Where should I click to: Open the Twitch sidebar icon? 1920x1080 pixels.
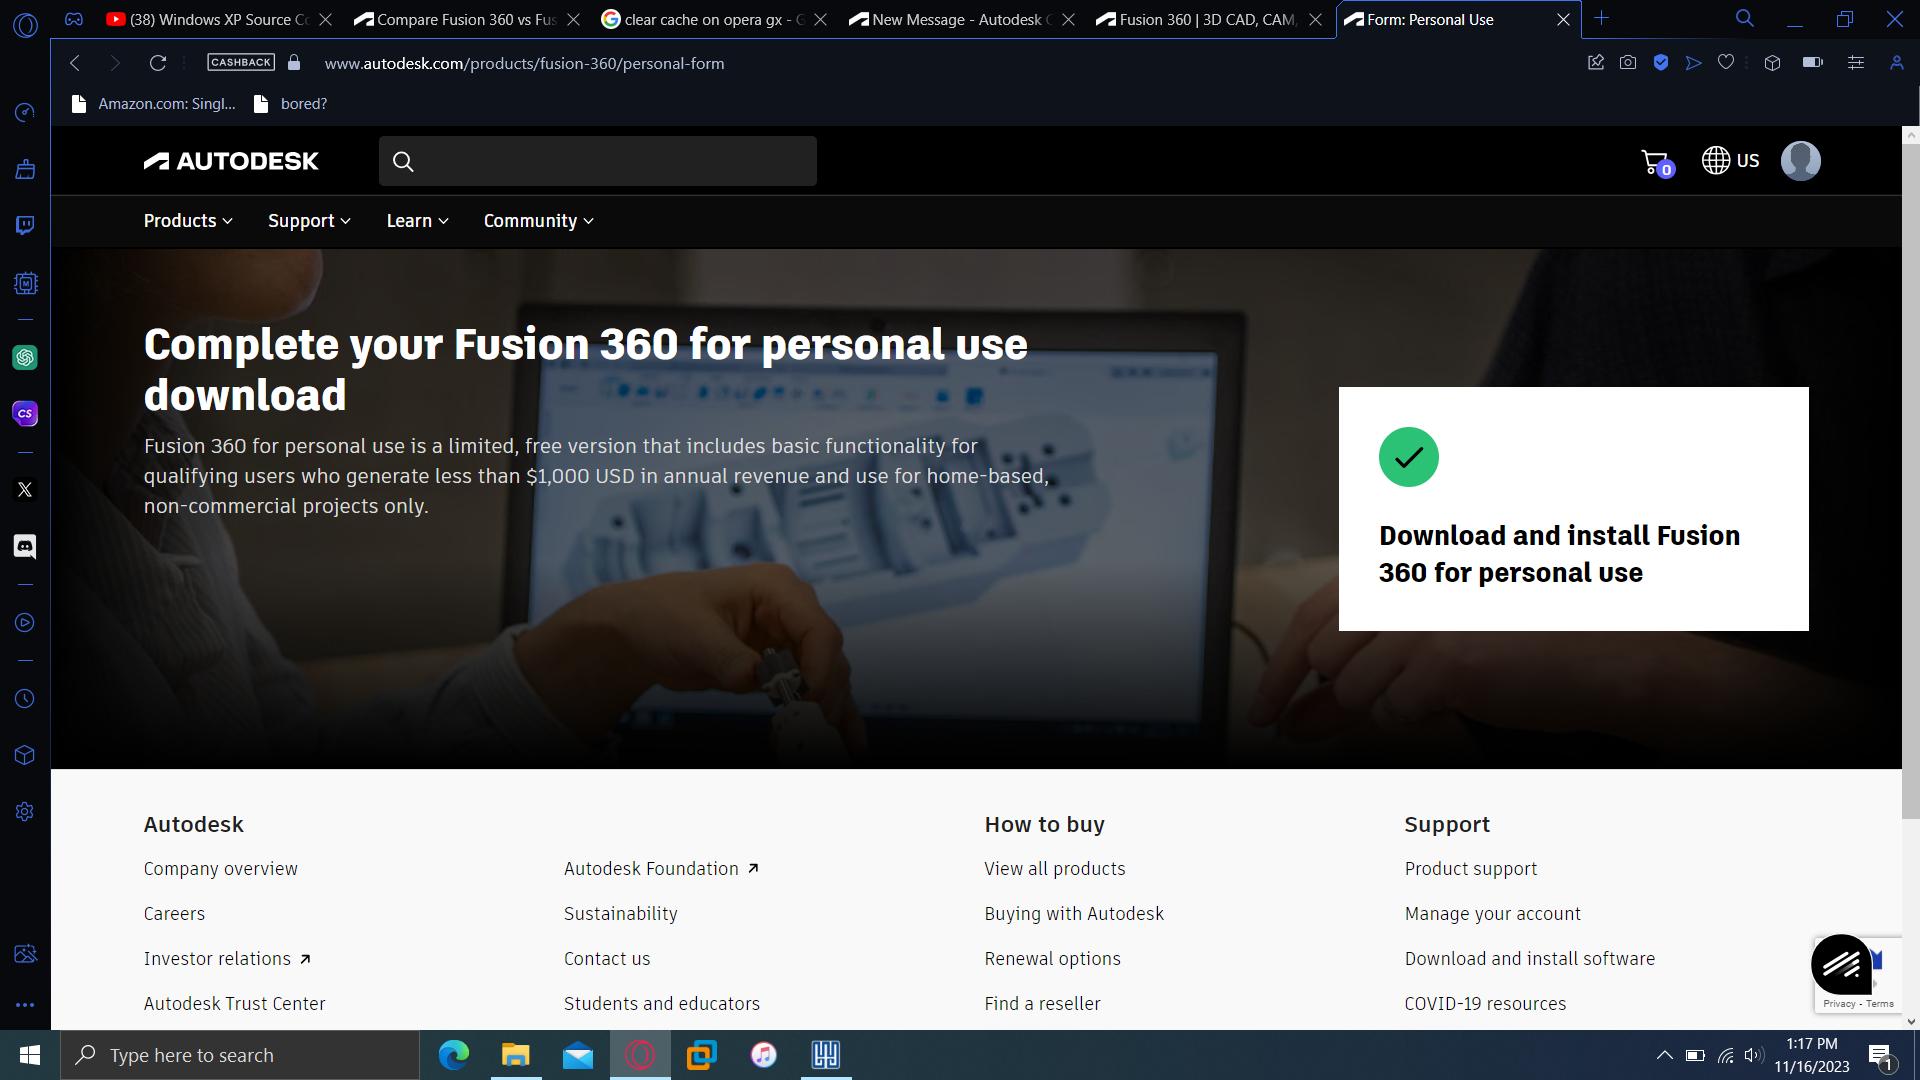(25, 226)
